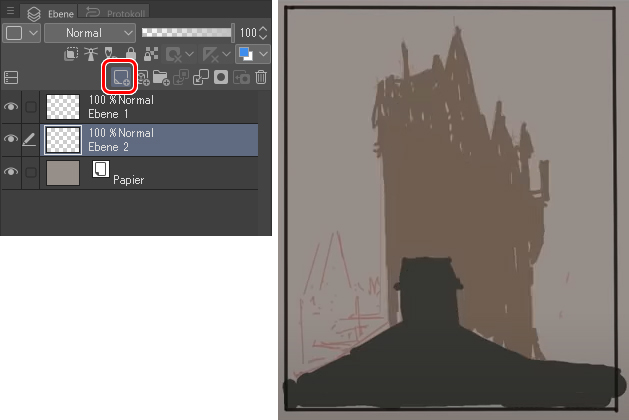This screenshot has height=420, width=629.
Task: Click the layer opacity slider
Action: (187, 33)
